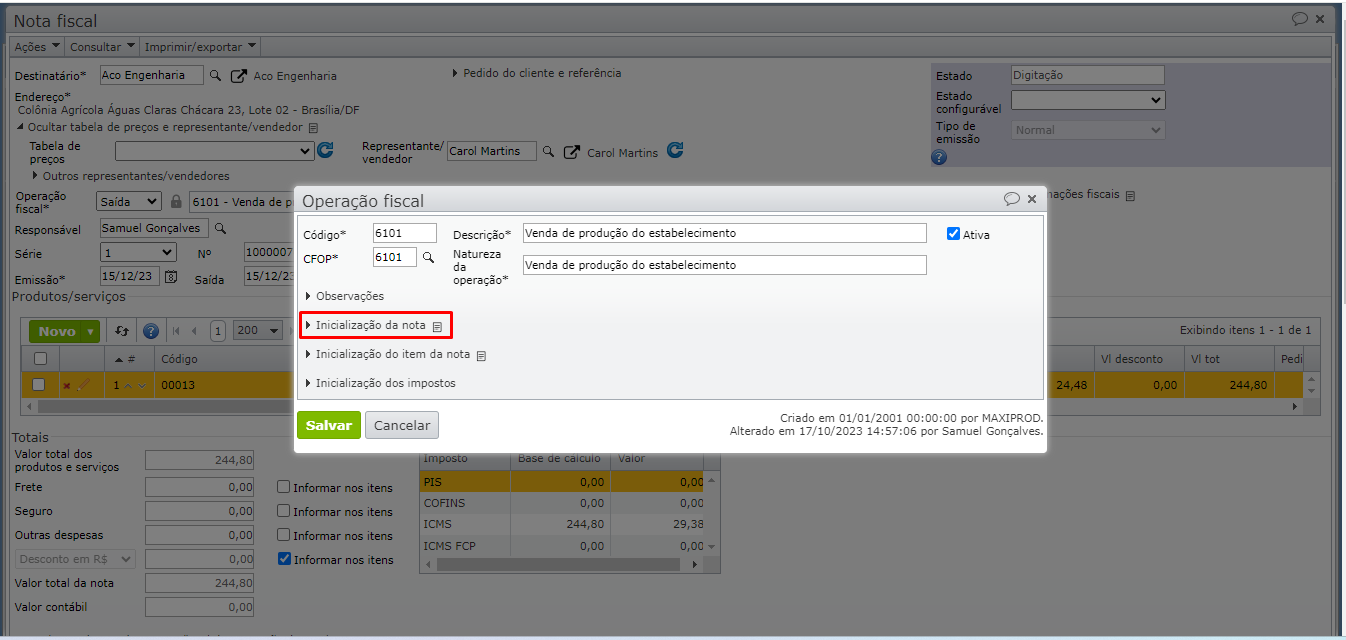Open the calendar picker for Emissão date
The width and height of the screenshot is (1346, 640).
(171, 277)
